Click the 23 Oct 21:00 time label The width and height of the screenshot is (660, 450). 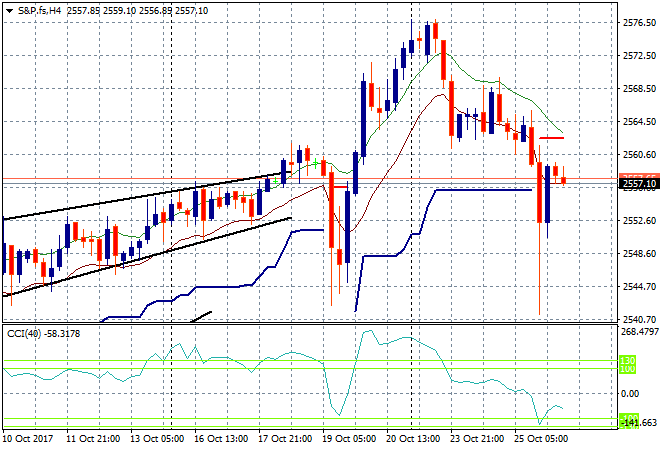[477, 439]
